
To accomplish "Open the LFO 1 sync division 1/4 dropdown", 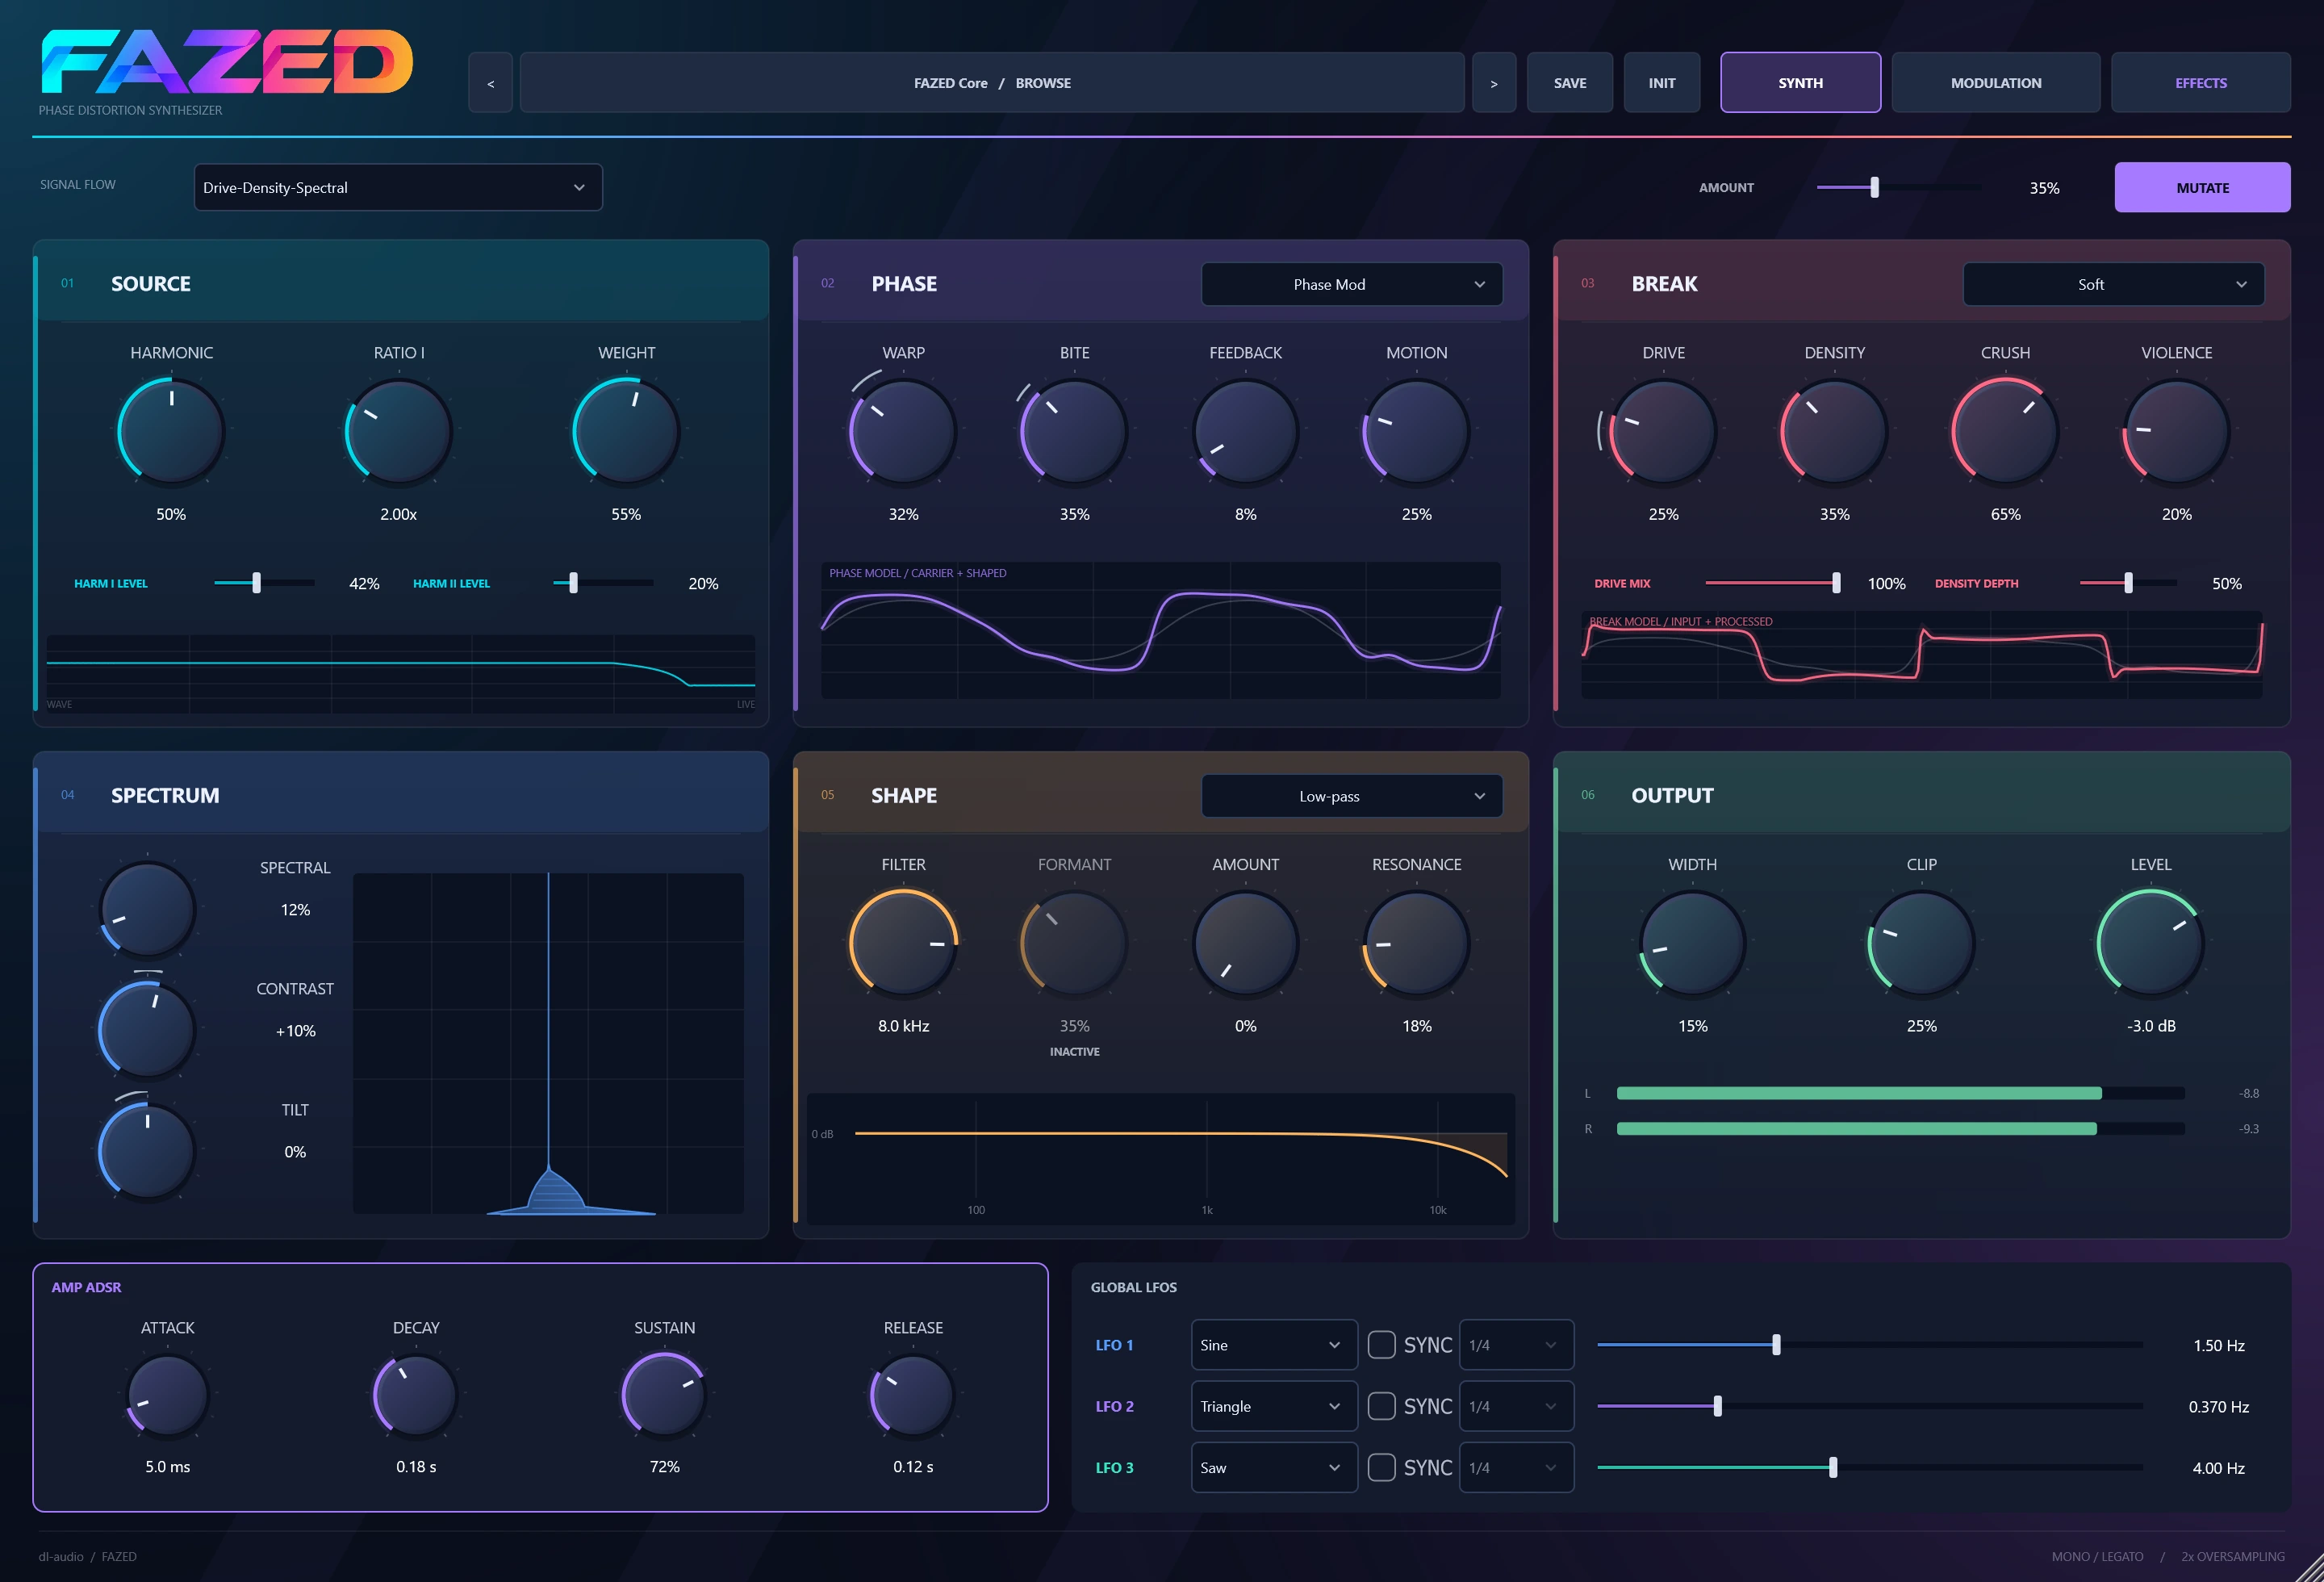I will [x=1516, y=1345].
